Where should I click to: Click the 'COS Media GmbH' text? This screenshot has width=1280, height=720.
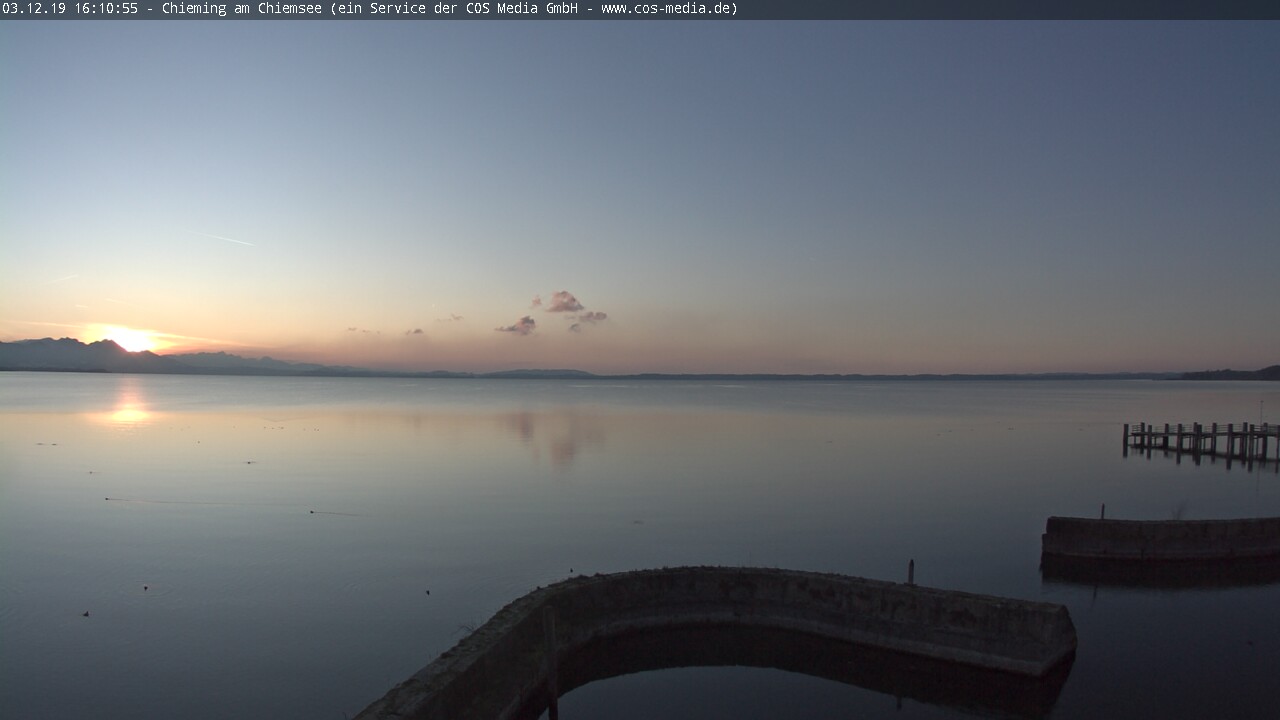coord(522,9)
